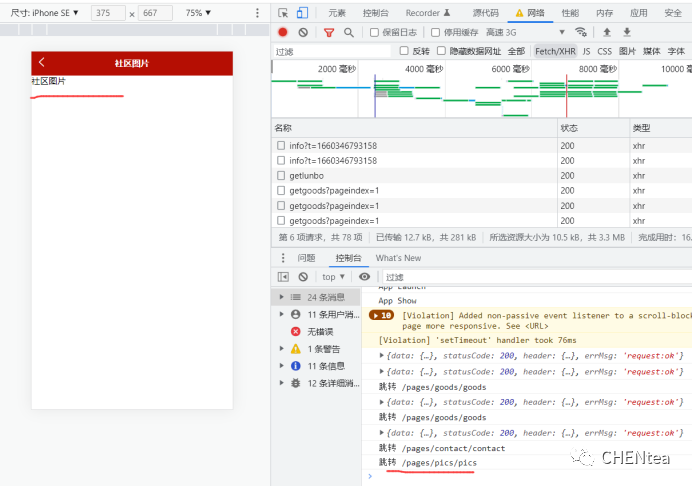The height and width of the screenshot is (486, 693).
Task: Filter requests by CSS type
Action: click(x=604, y=51)
